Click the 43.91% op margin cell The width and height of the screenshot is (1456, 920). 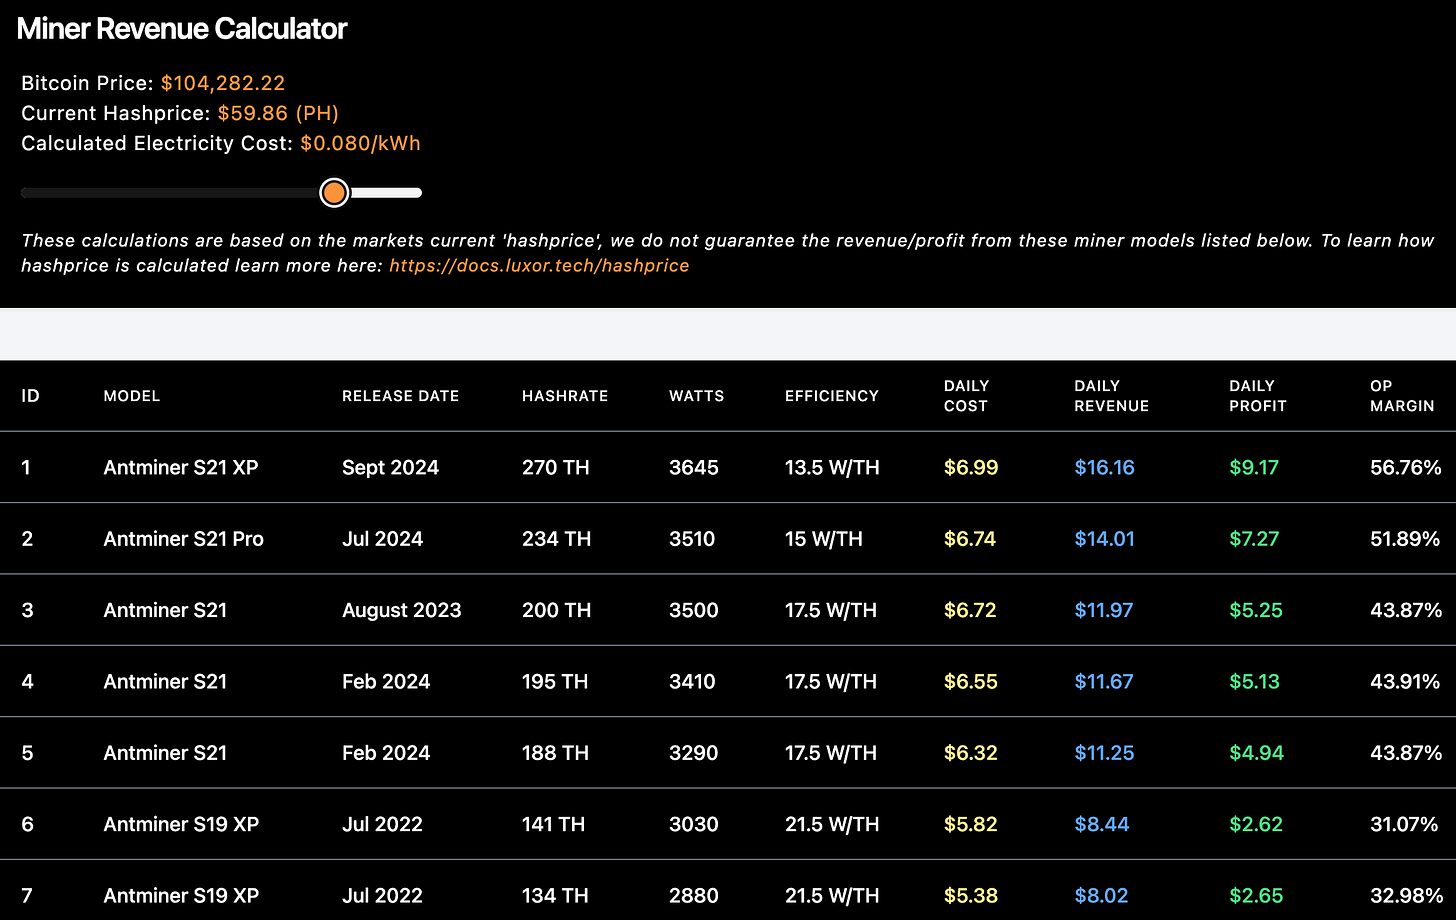pos(1405,682)
